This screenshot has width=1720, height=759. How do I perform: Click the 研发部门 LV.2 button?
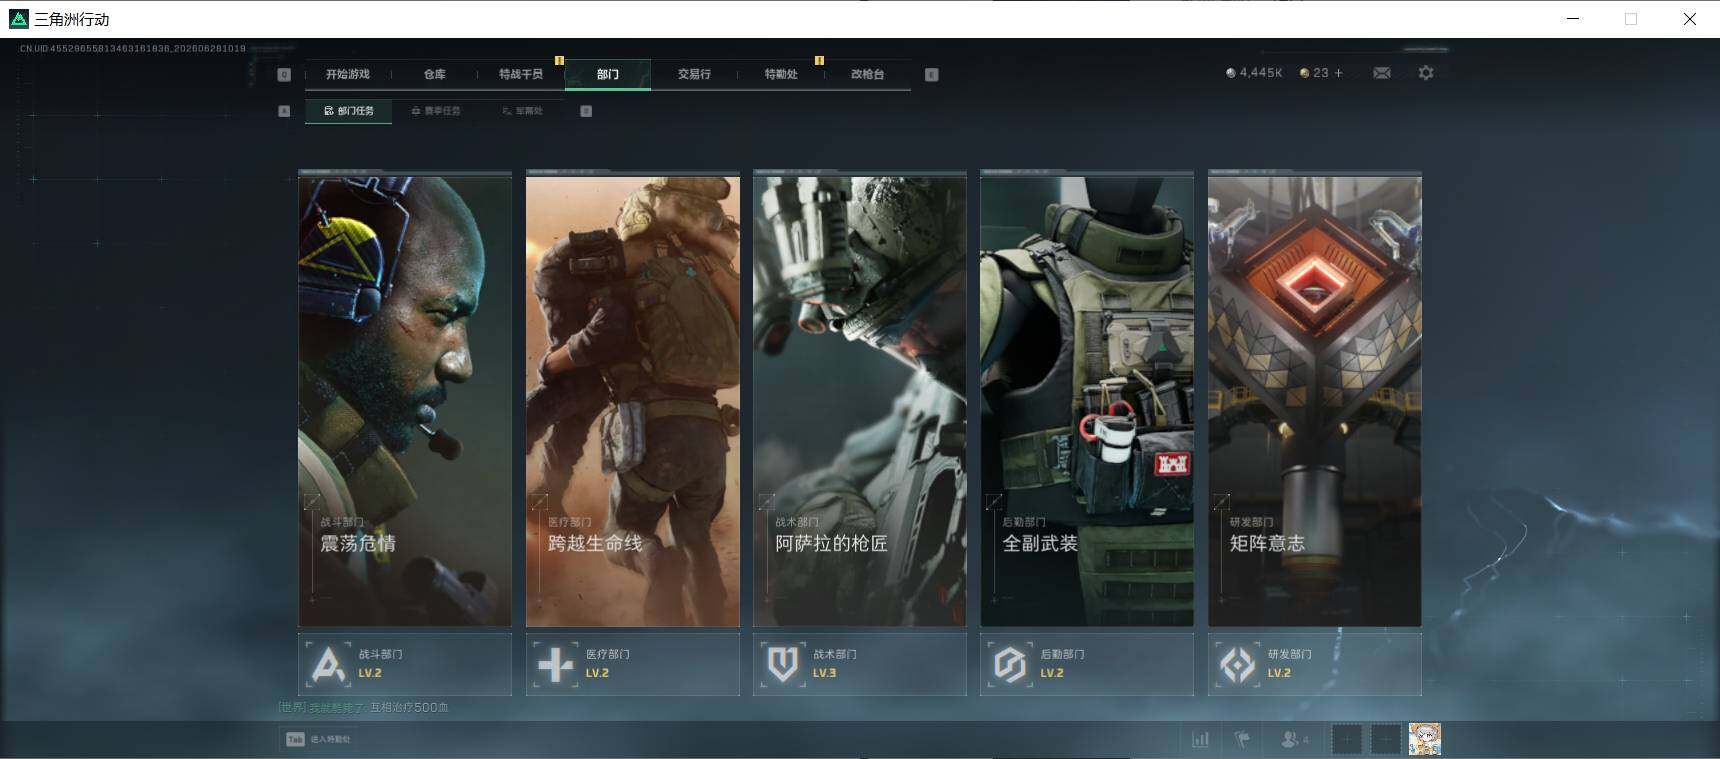[1315, 664]
